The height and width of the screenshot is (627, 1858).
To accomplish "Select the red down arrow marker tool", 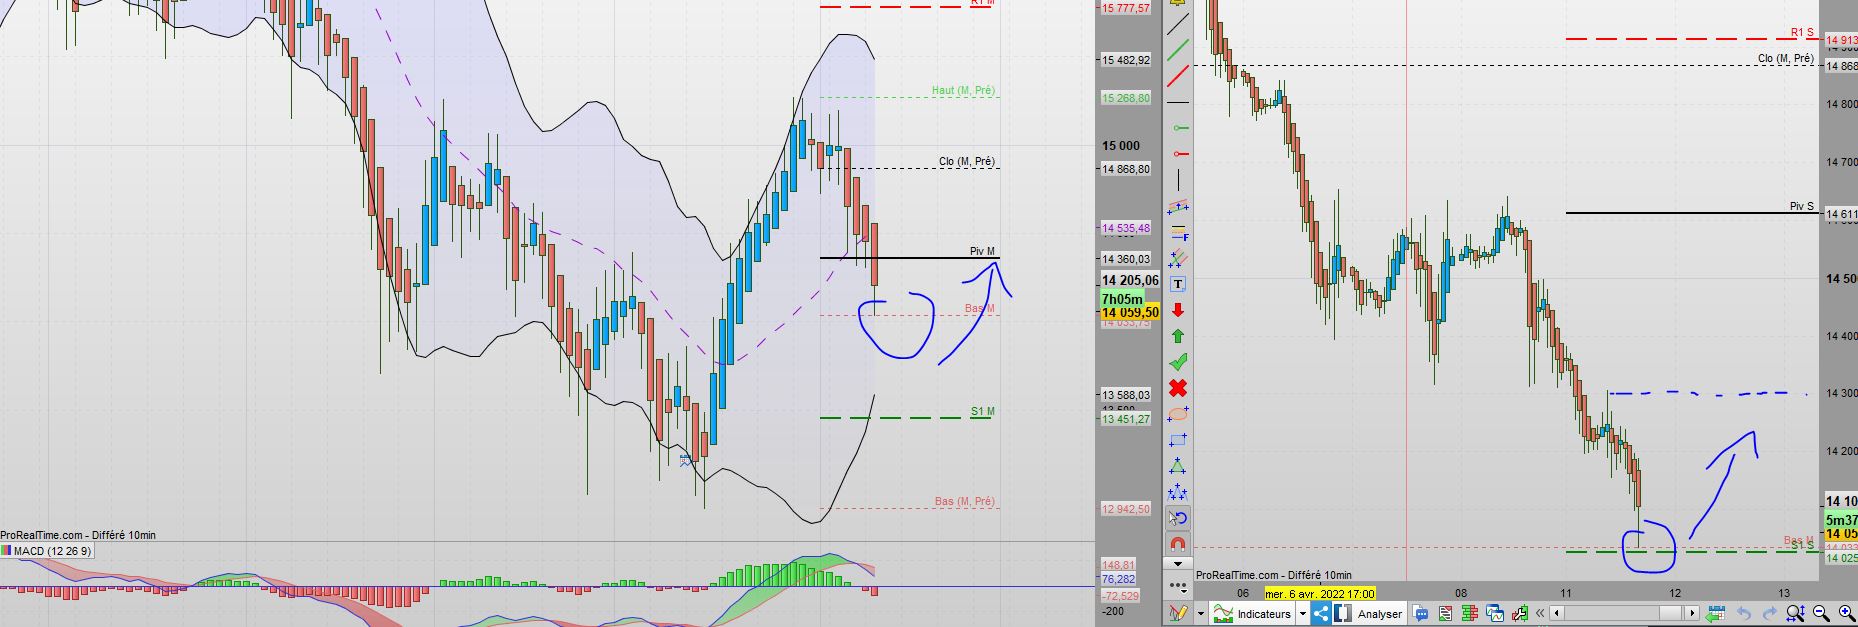I will point(1178,310).
